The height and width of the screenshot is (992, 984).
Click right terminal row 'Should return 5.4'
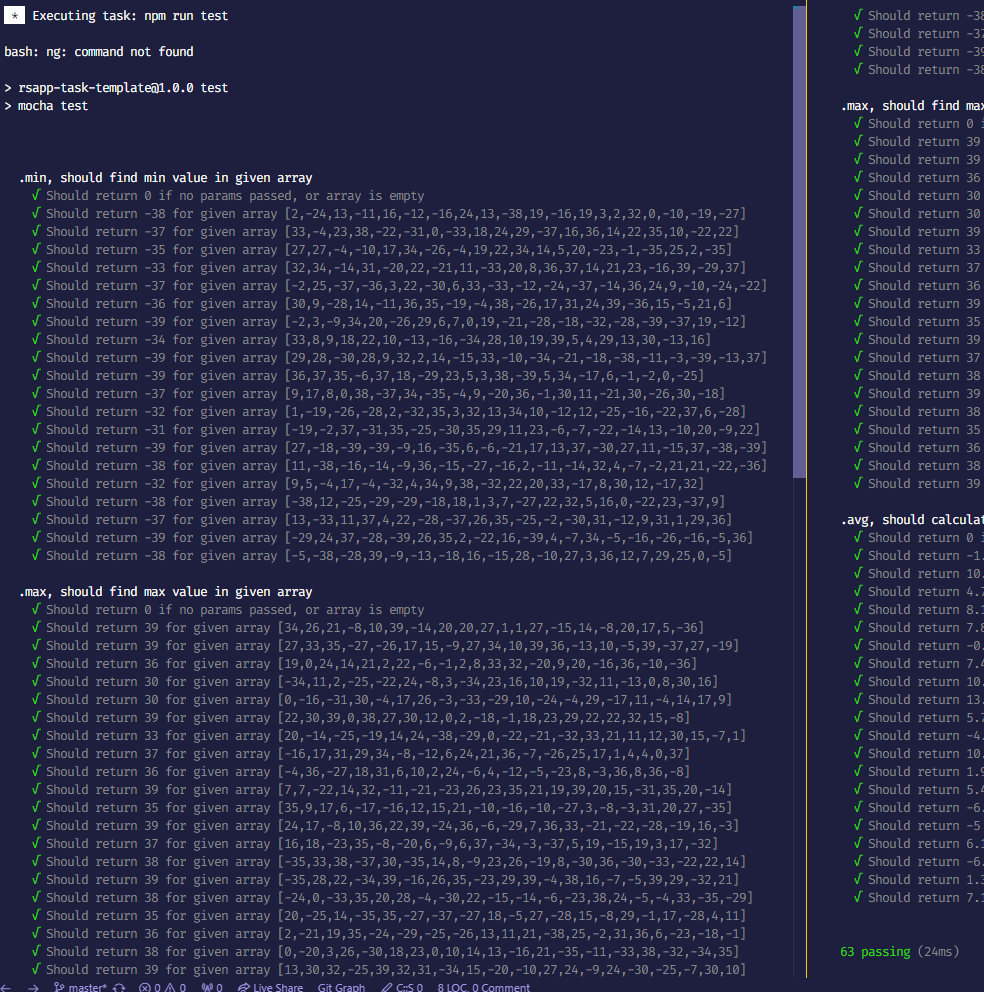pyautogui.click(x=918, y=790)
